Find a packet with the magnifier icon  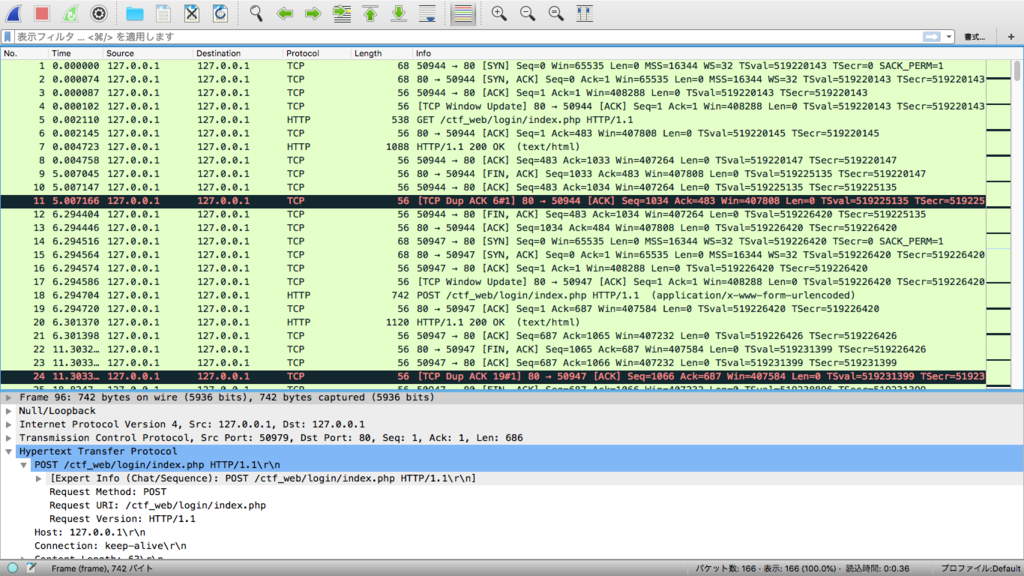pyautogui.click(x=256, y=13)
